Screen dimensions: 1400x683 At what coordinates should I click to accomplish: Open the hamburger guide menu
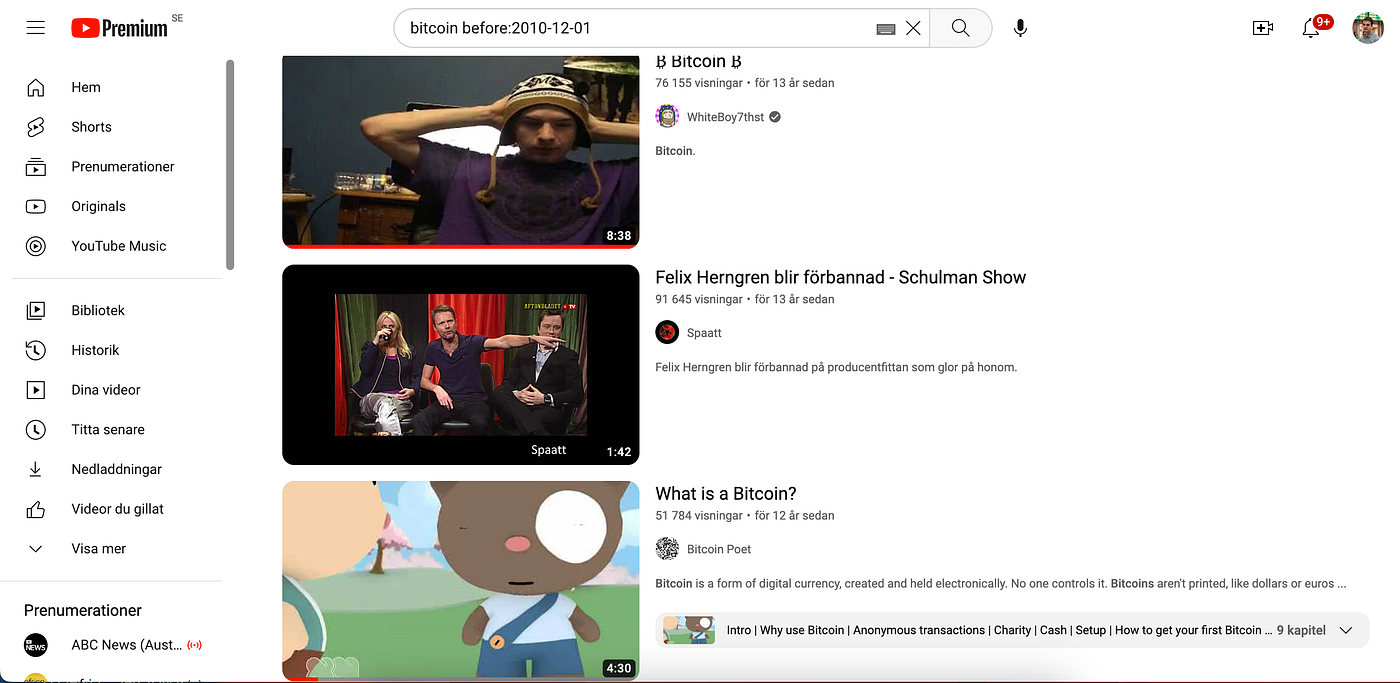[x=36, y=28]
